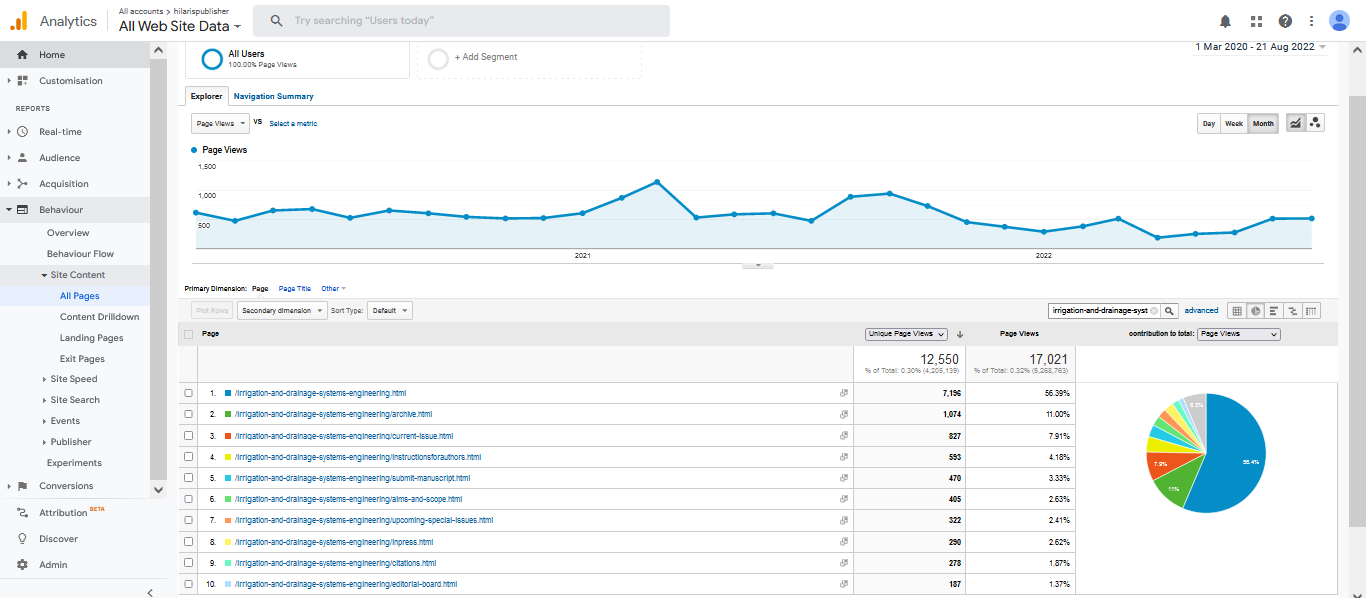Switch to the Navigation Summary tab

click(273, 96)
